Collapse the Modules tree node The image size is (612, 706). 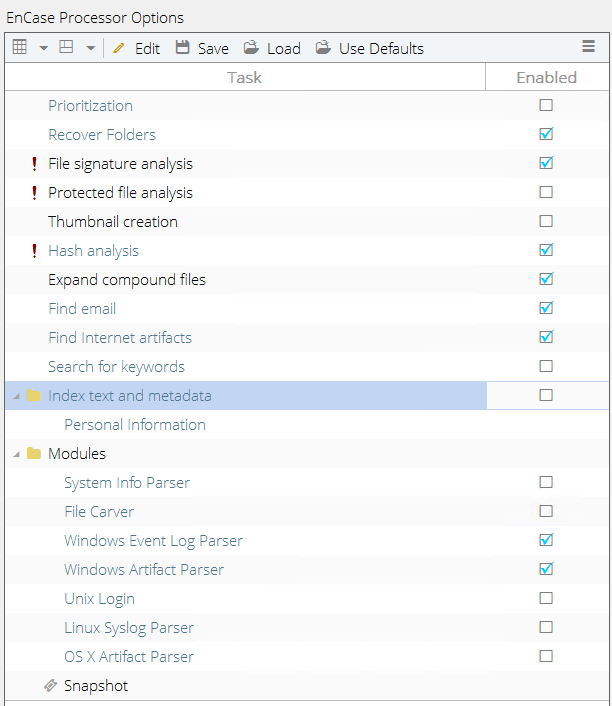click(x=17, y=454)
